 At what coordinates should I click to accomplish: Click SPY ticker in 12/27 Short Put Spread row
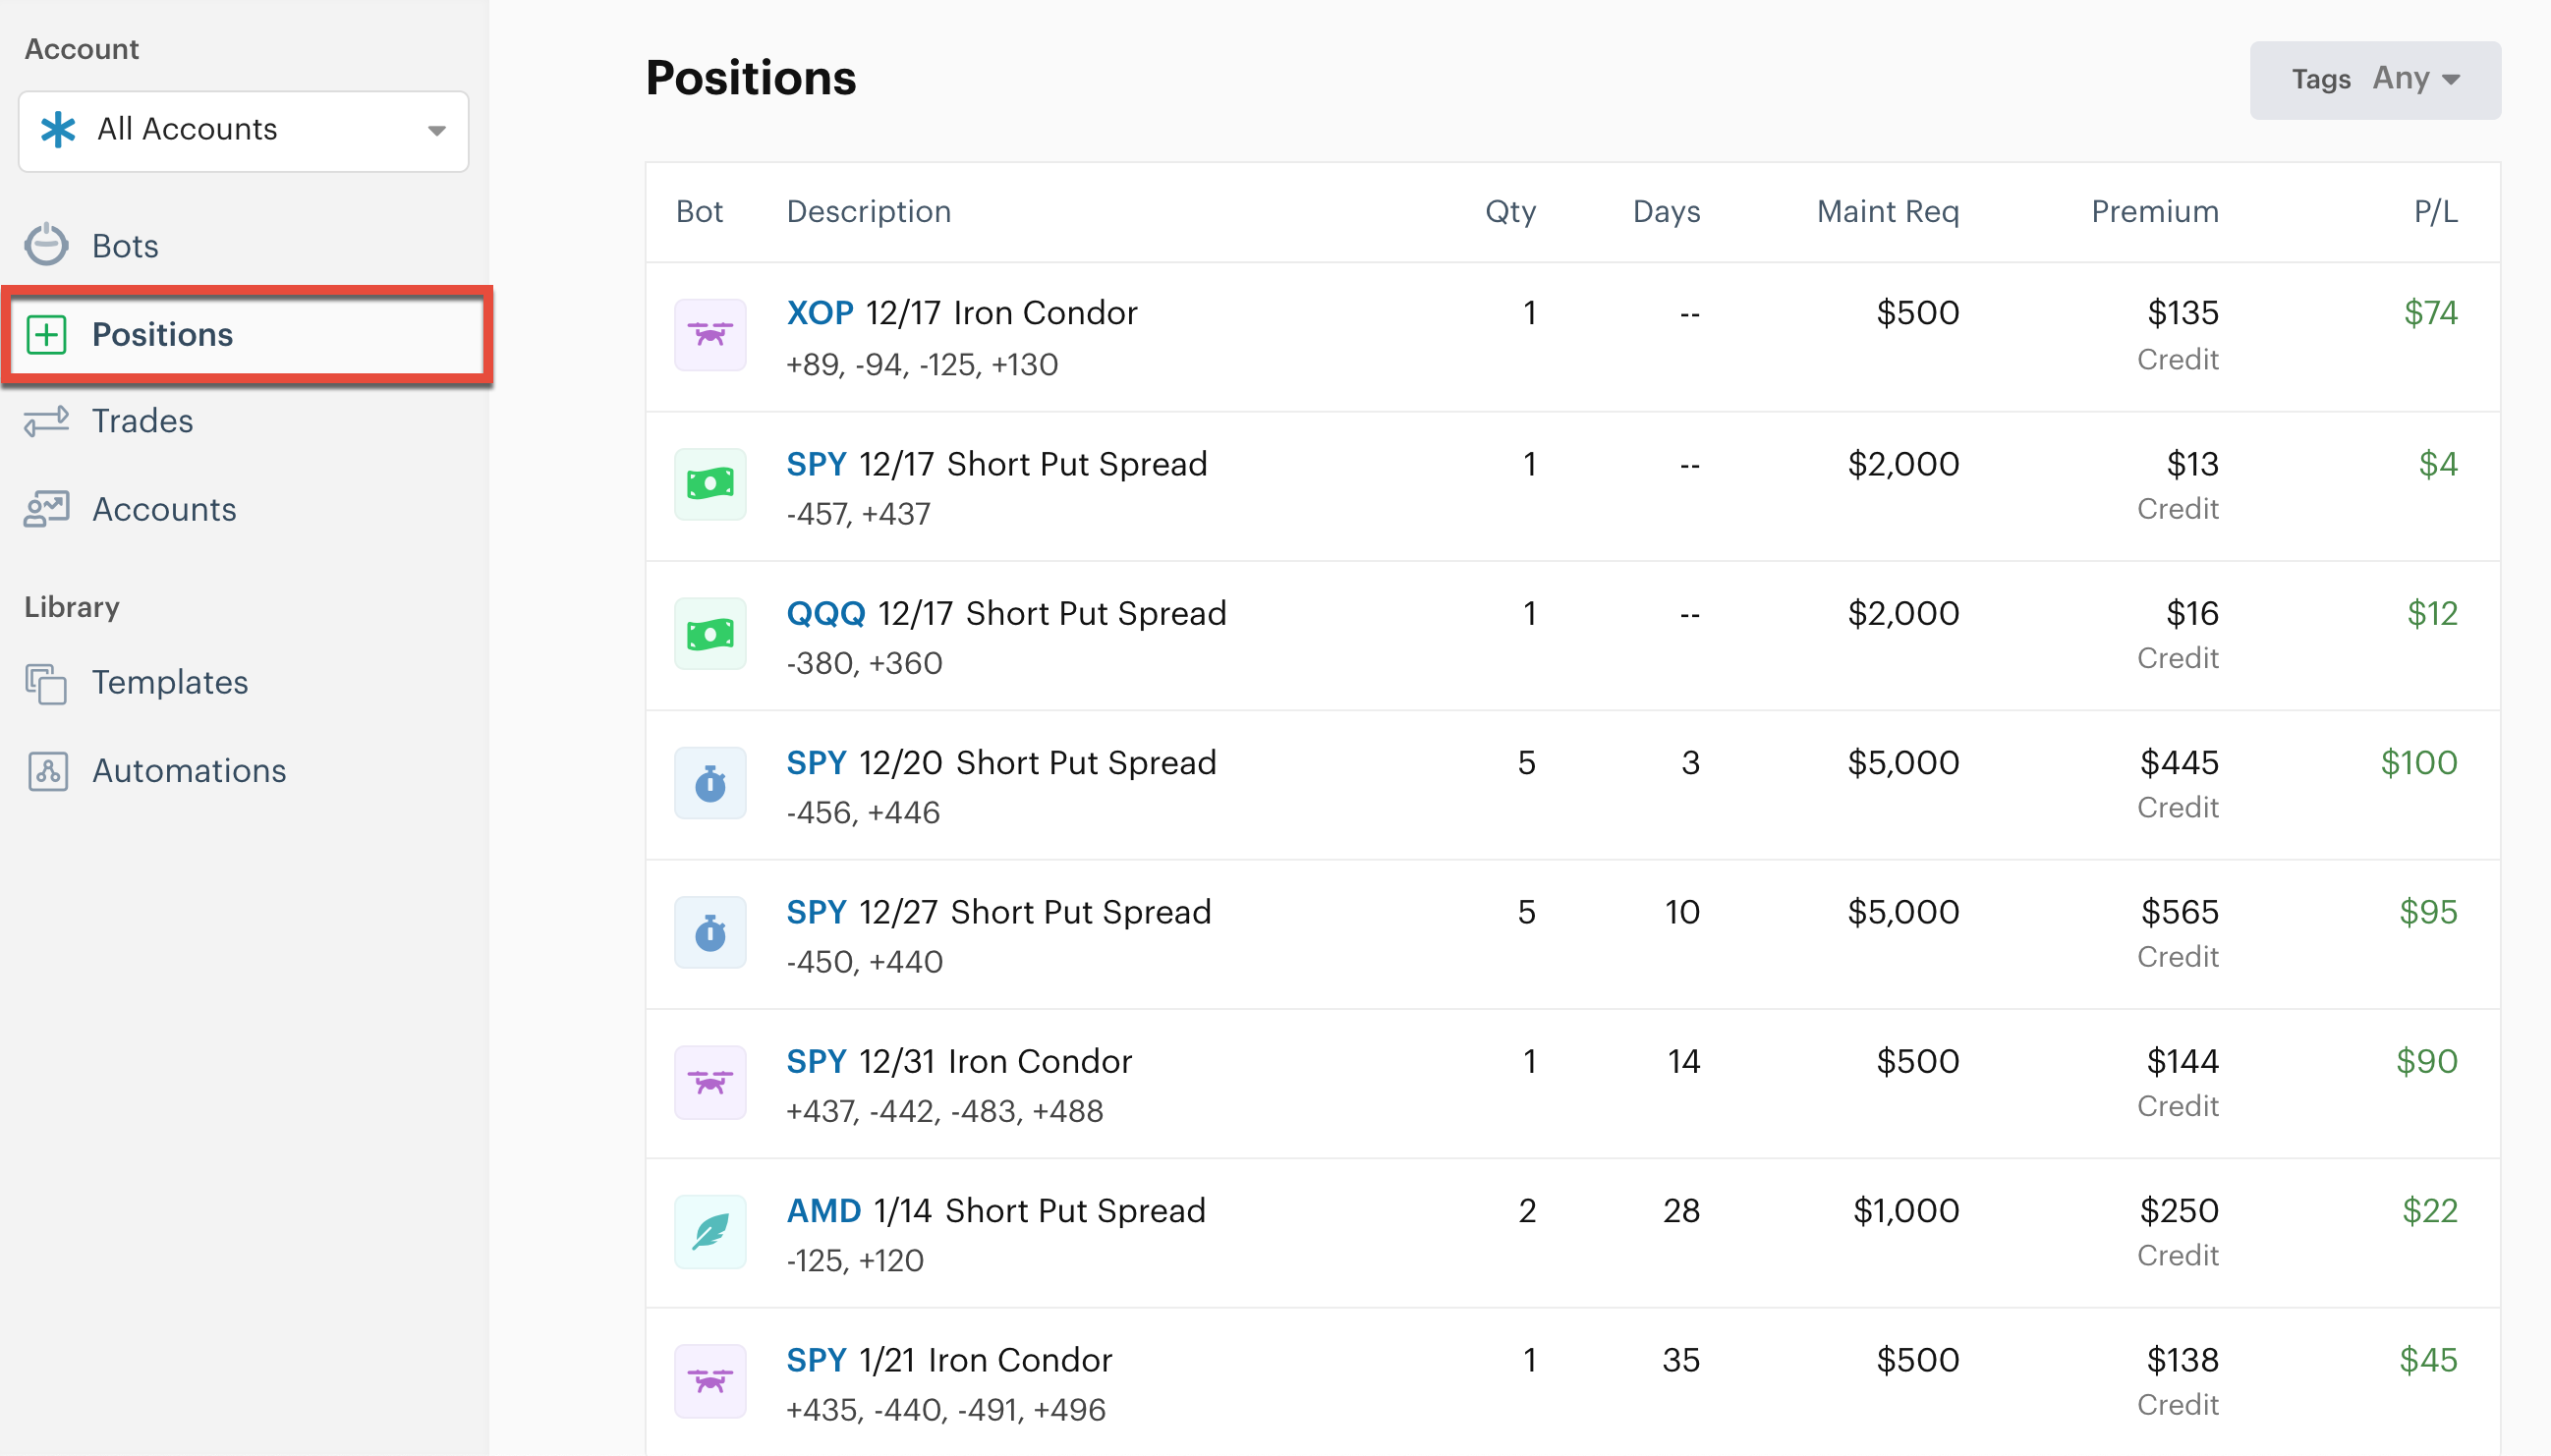pos(816,912)
